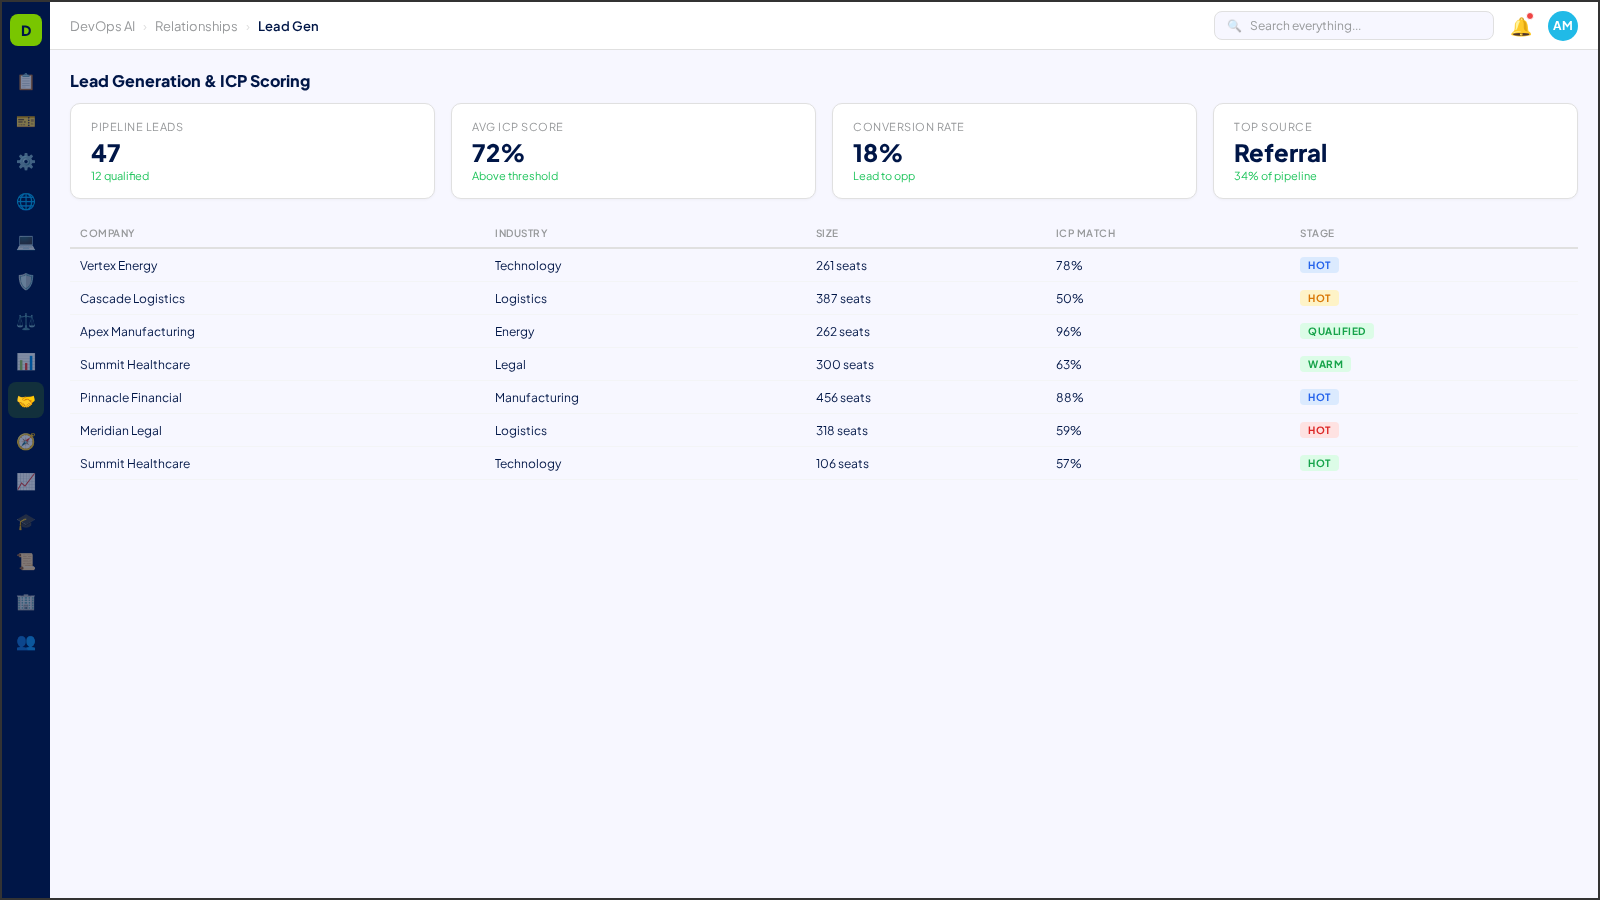Select the compass icon in sidebar
This screenshot has width=1600, height=900.
point(25,441)
